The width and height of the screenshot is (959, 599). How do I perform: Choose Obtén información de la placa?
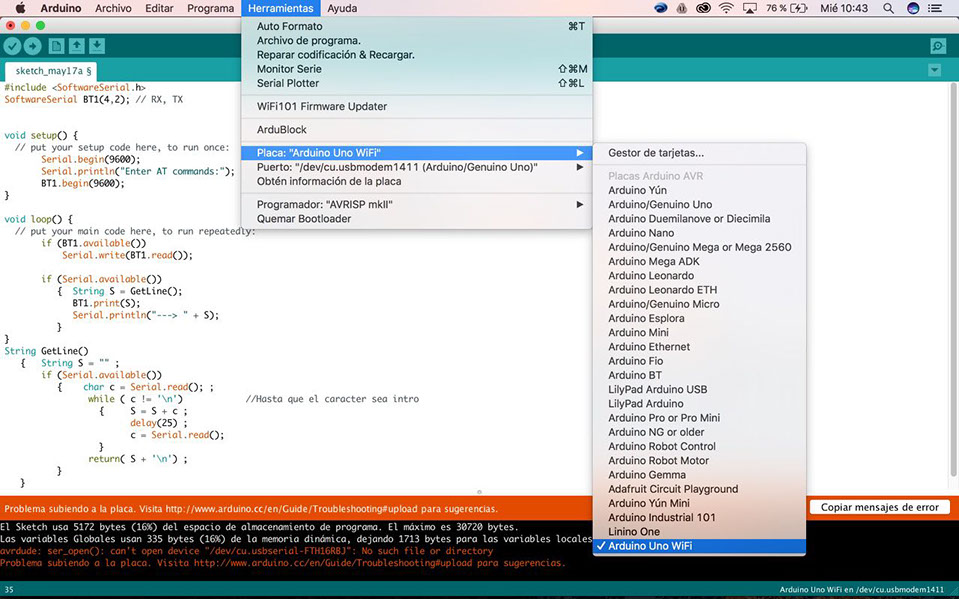click(417, 181)
